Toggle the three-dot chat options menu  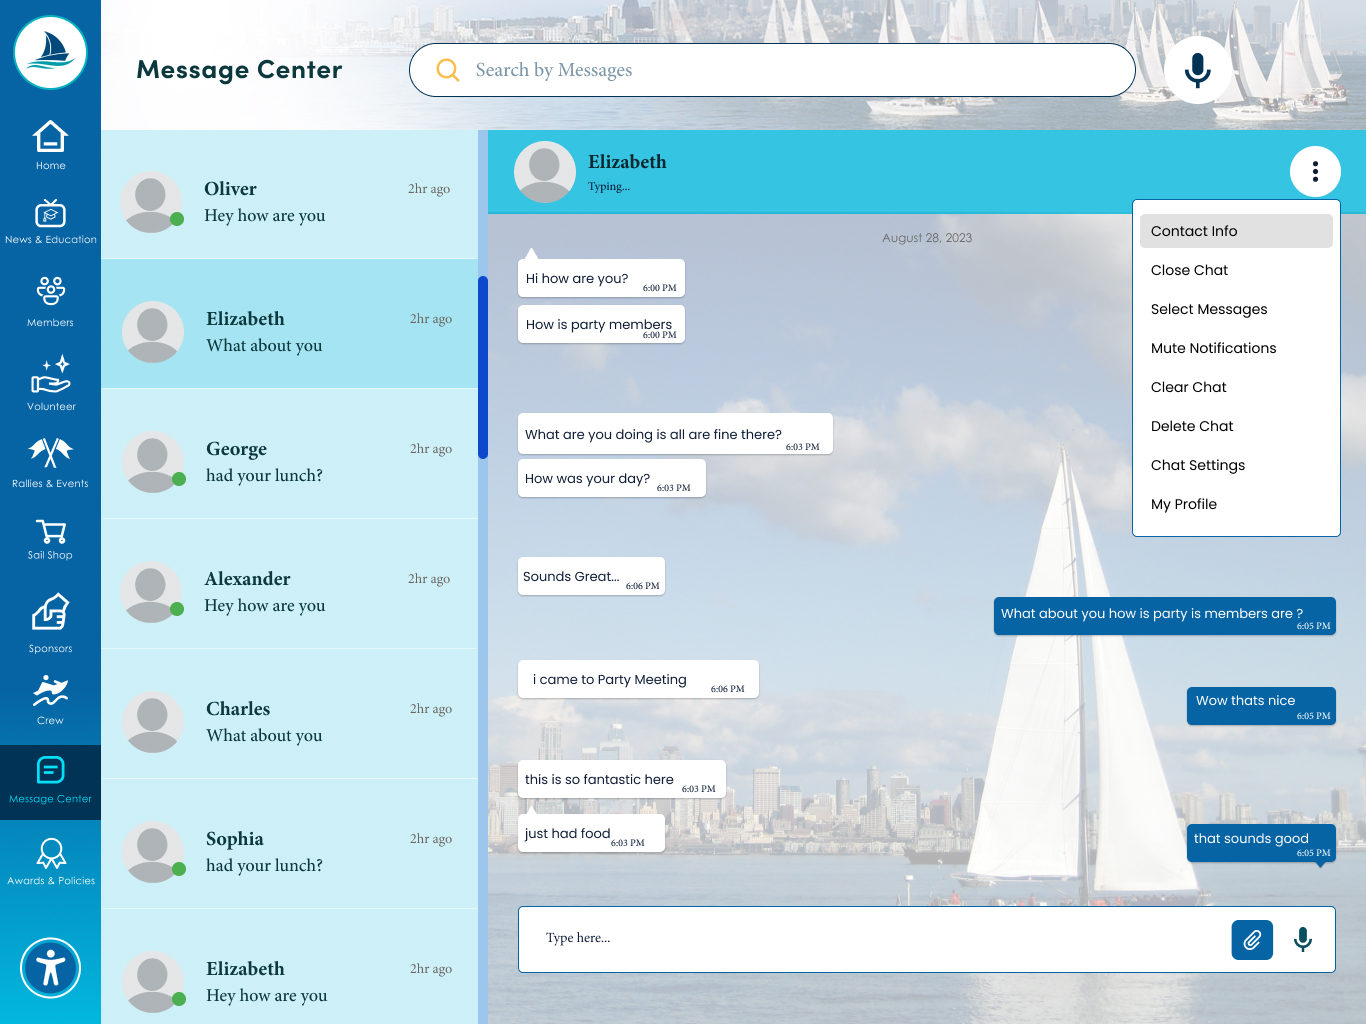click(1315, 172)
